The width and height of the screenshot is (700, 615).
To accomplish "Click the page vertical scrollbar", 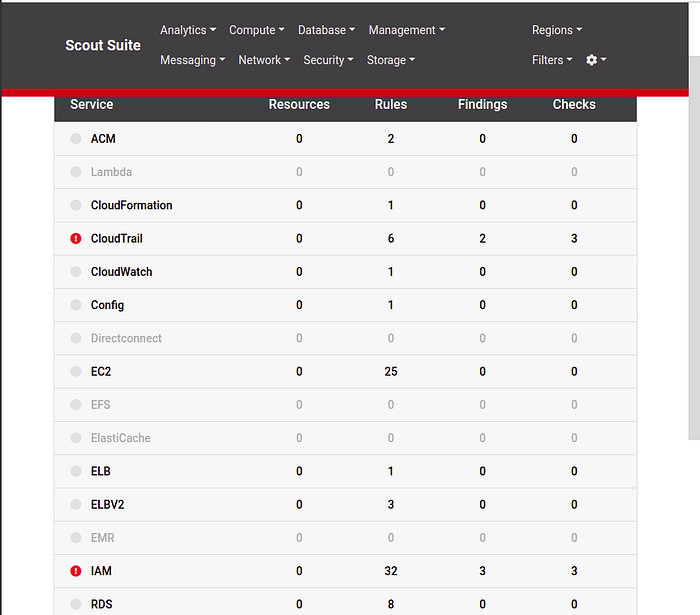I will coord(694,248).
